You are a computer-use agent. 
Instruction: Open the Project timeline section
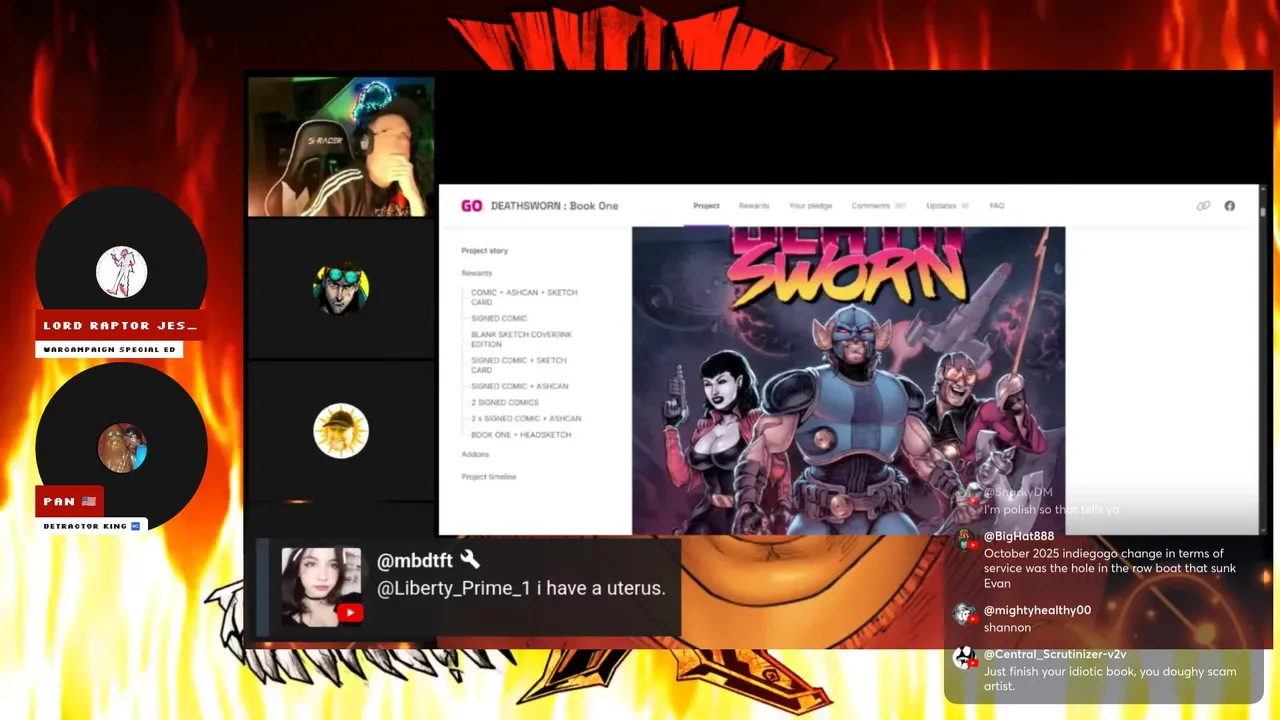[x=489, y=477]
